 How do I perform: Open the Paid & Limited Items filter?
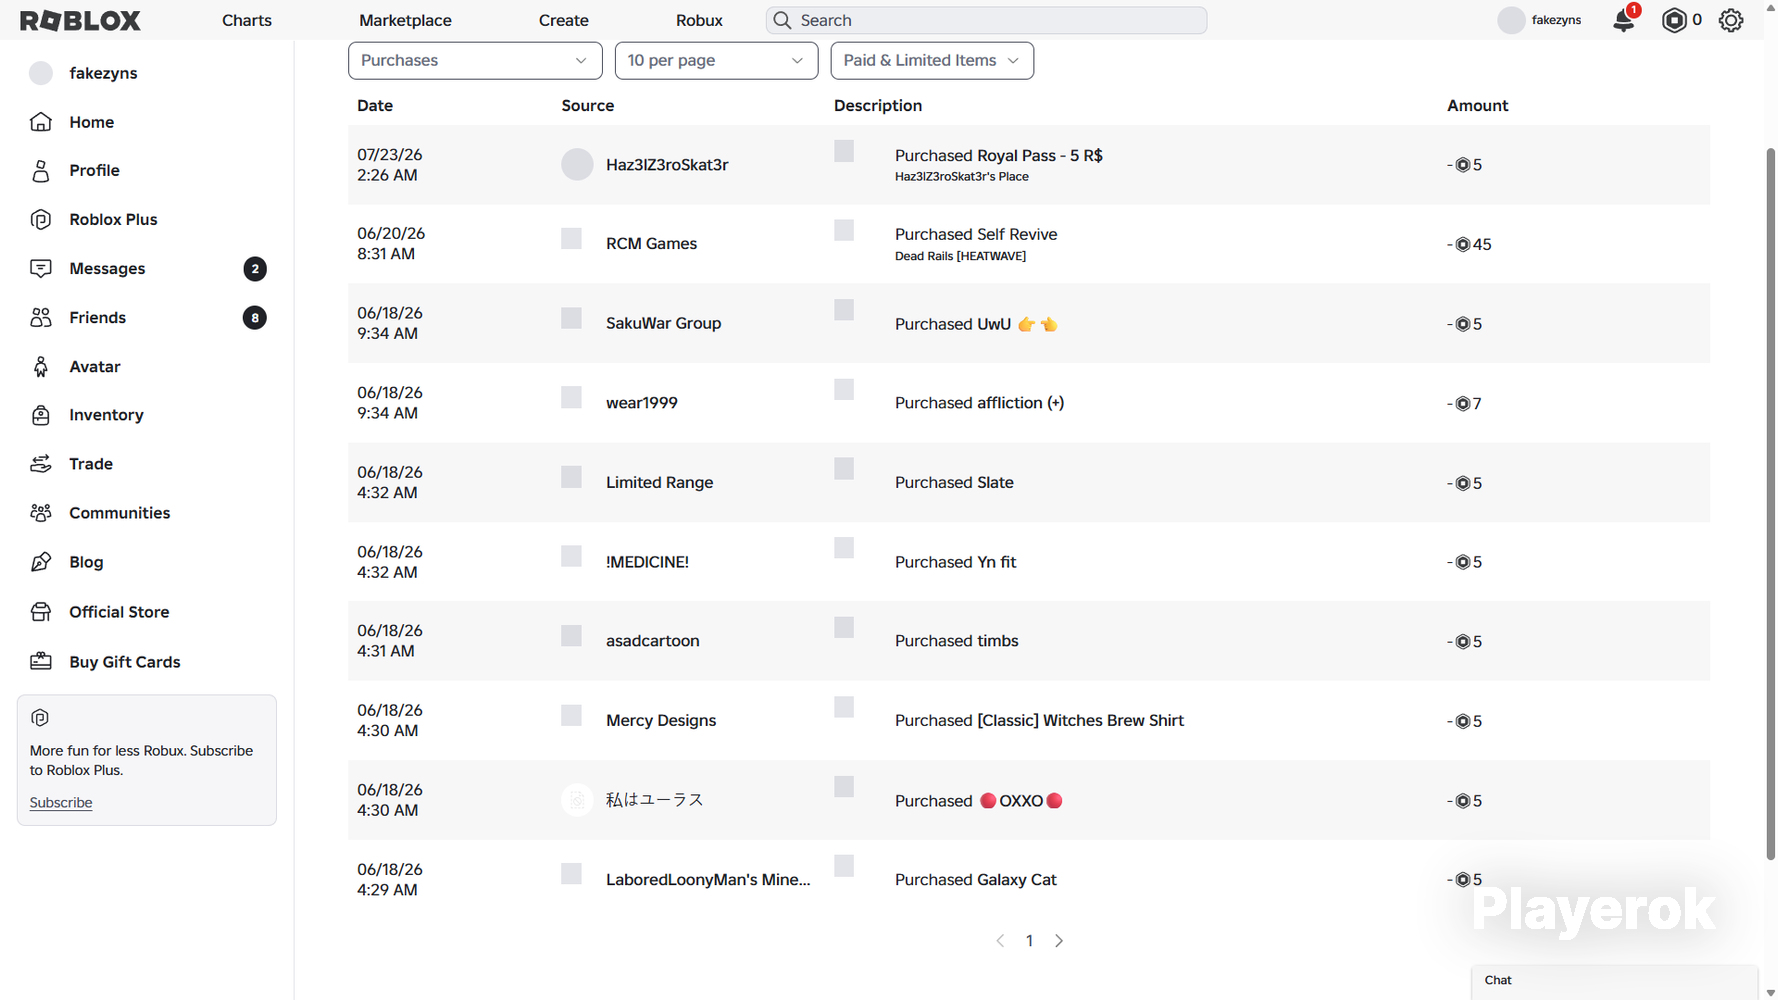pos(932,60)
